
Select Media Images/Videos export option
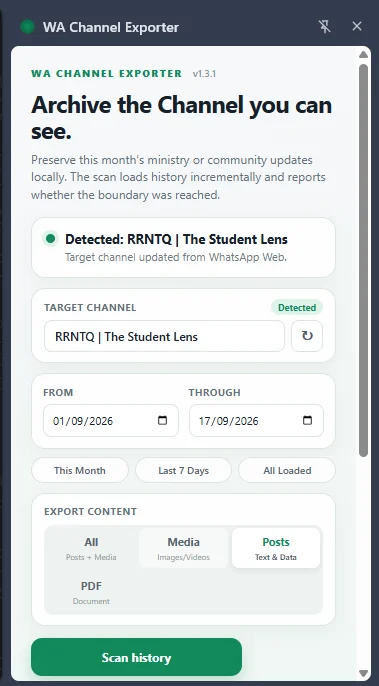pos(183,548)
